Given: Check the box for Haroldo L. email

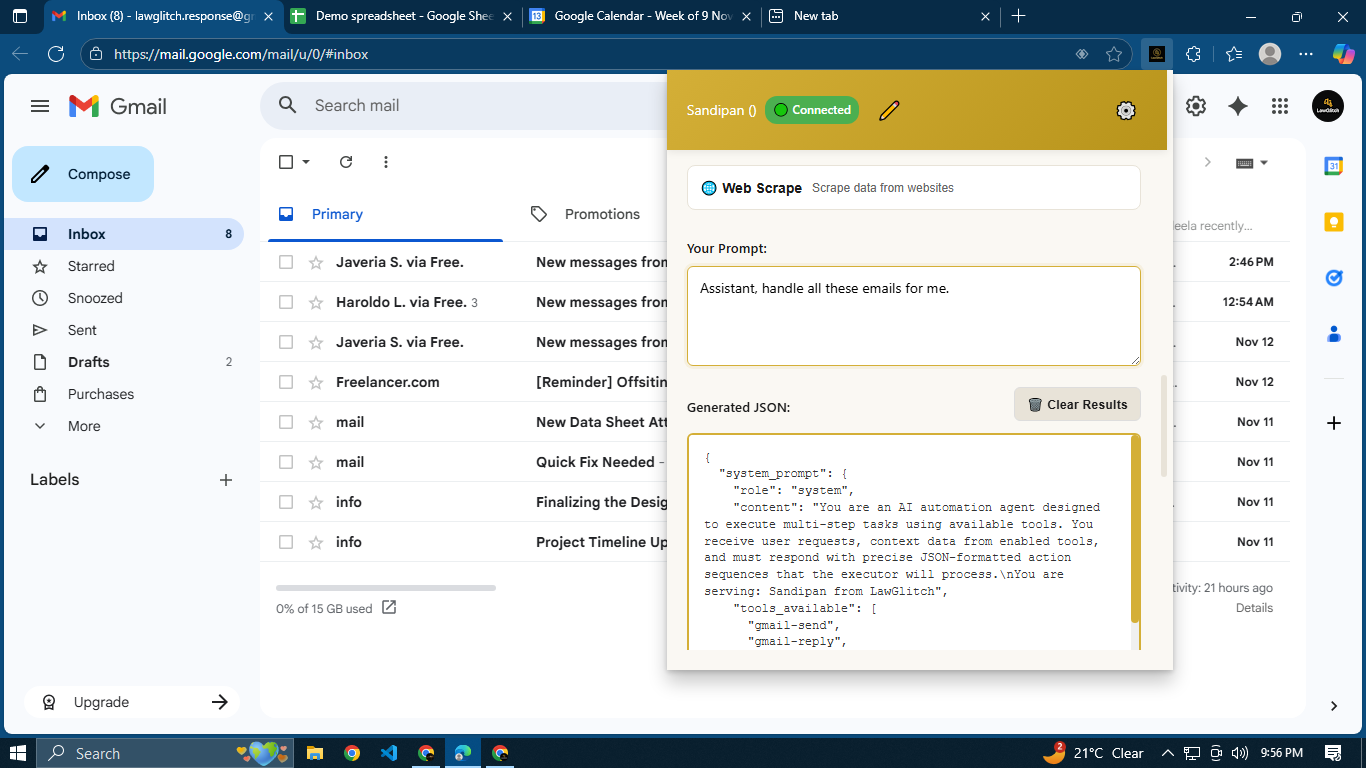Looking at the screenshot, I should (286, 302).
